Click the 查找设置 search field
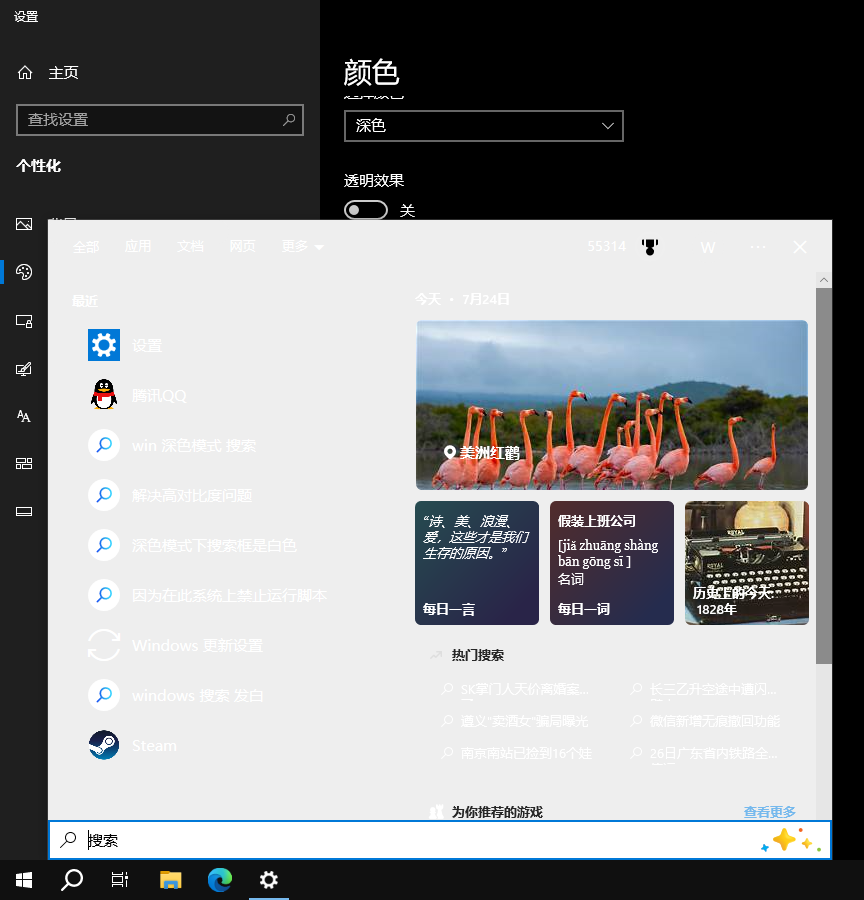 [x=160, y=120]
